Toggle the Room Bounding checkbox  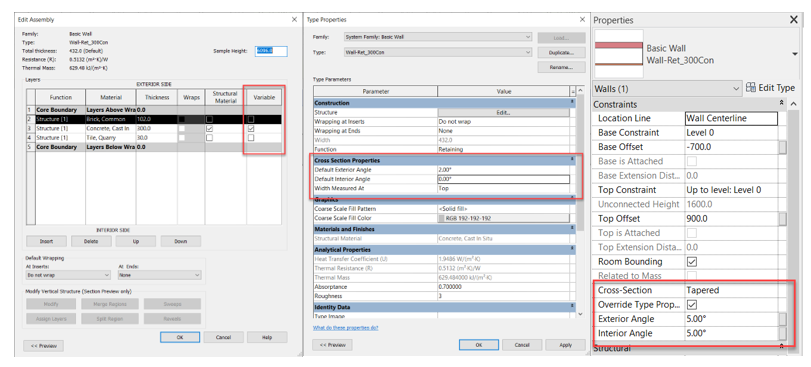tap(692, 262)
